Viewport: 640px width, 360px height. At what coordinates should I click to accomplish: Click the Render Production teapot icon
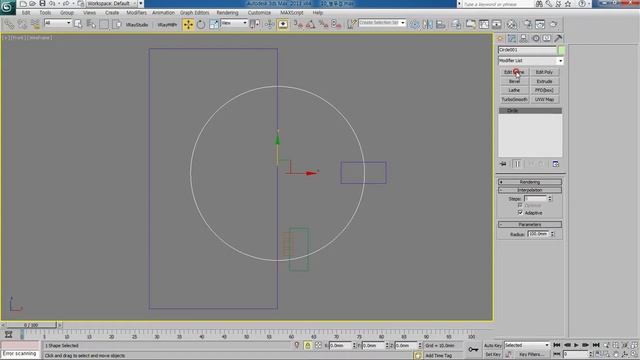click(x=553, y=24)
